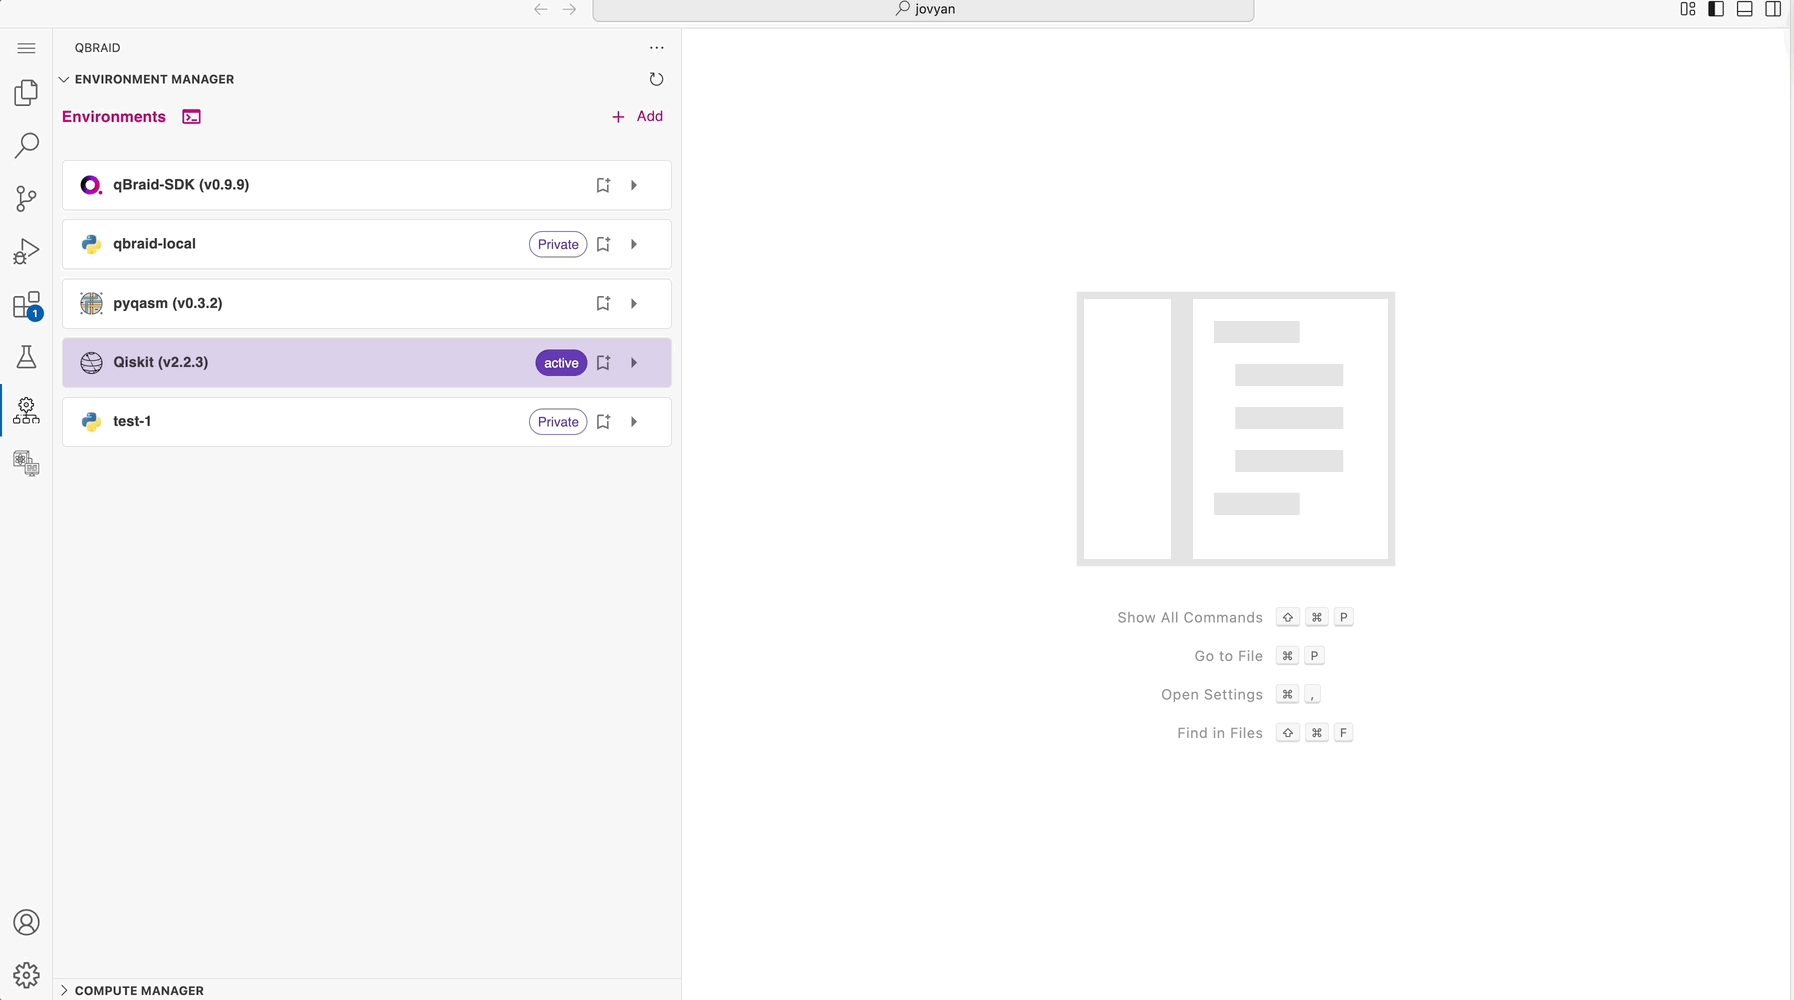Open the Extensions view with badge
1794x1000 pixels.
click(27, 305)
